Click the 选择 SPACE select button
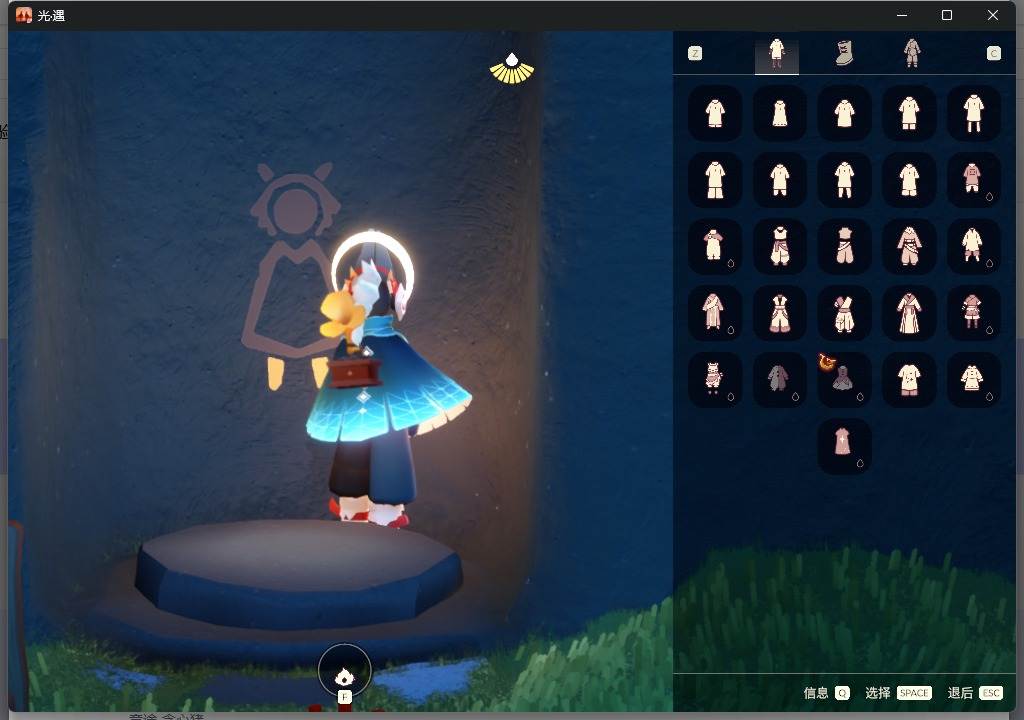 (x=899, y=693)
